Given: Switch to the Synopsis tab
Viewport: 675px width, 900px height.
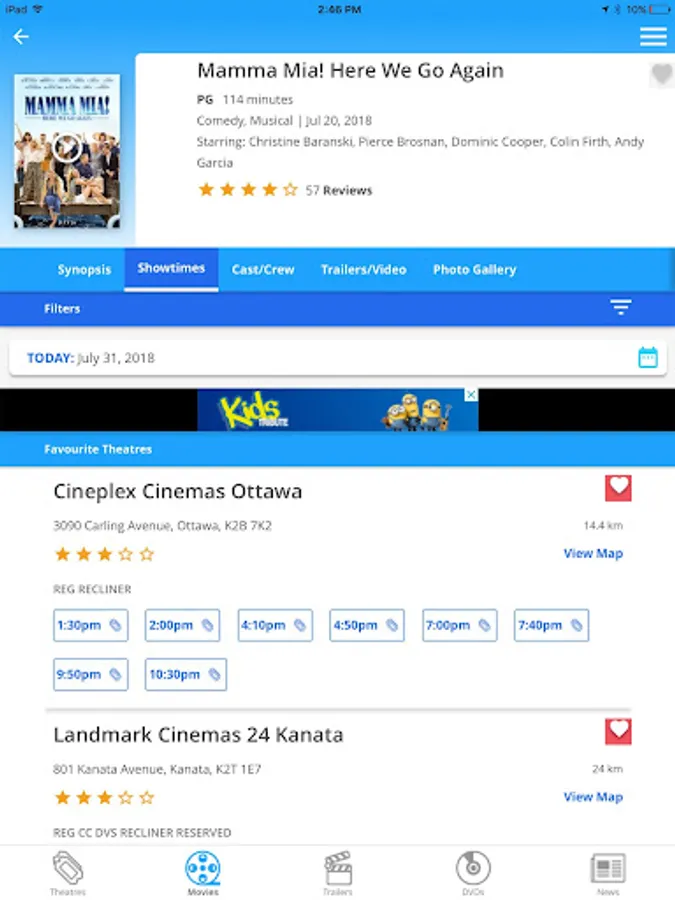Looking at the screenshot, I should click(84, 270).
